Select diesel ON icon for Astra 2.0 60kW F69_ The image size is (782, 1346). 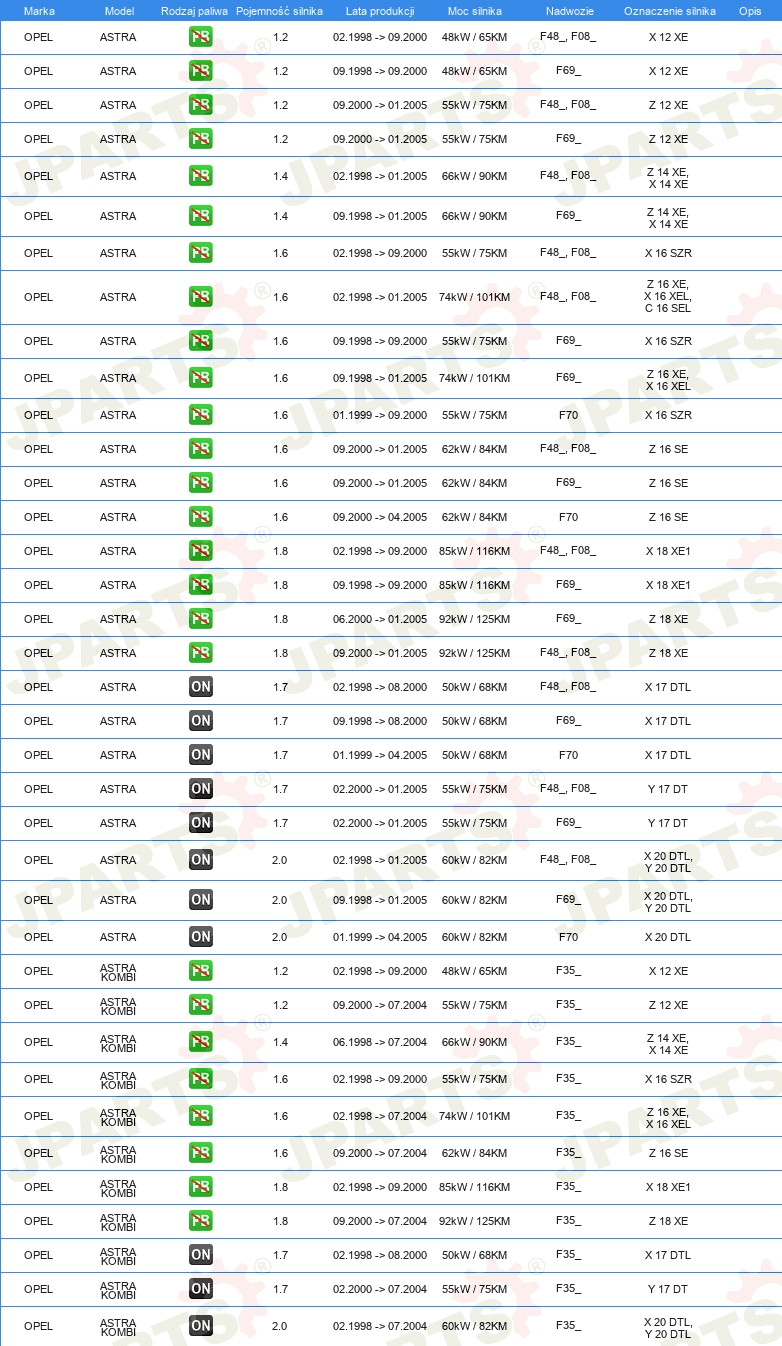(200, 900)
